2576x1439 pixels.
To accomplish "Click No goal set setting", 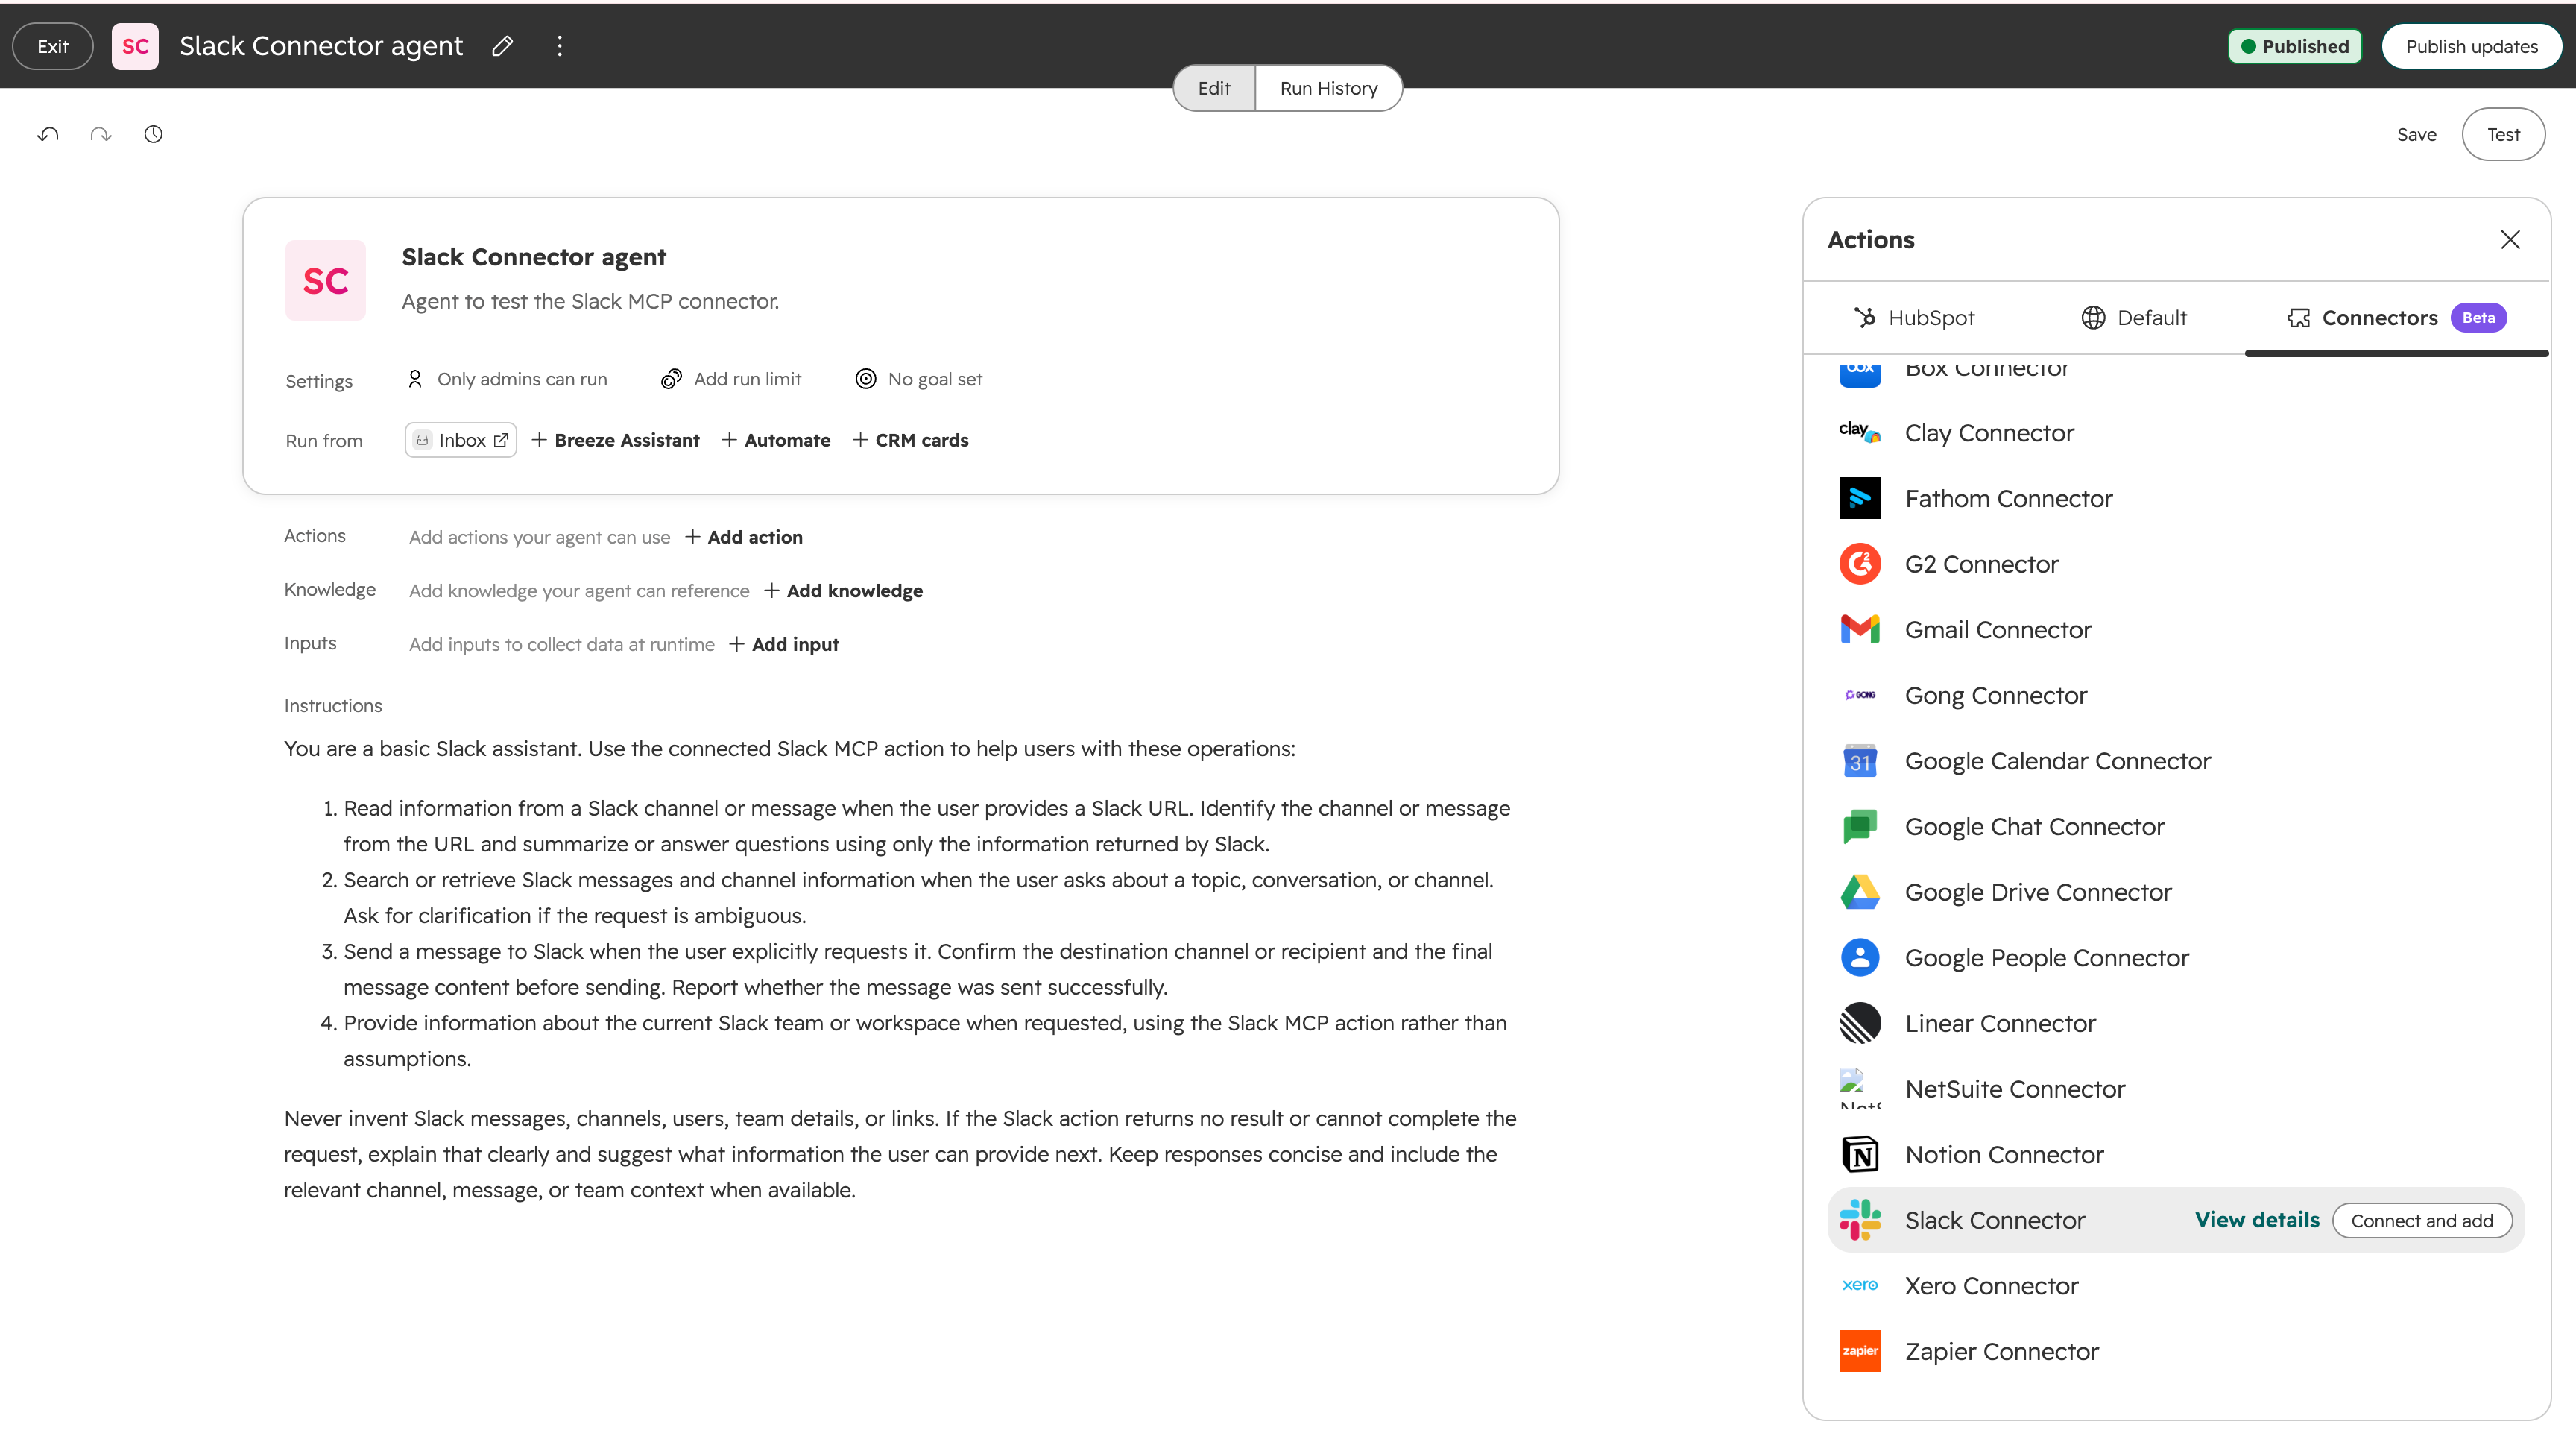I will (x=919, y=379).
